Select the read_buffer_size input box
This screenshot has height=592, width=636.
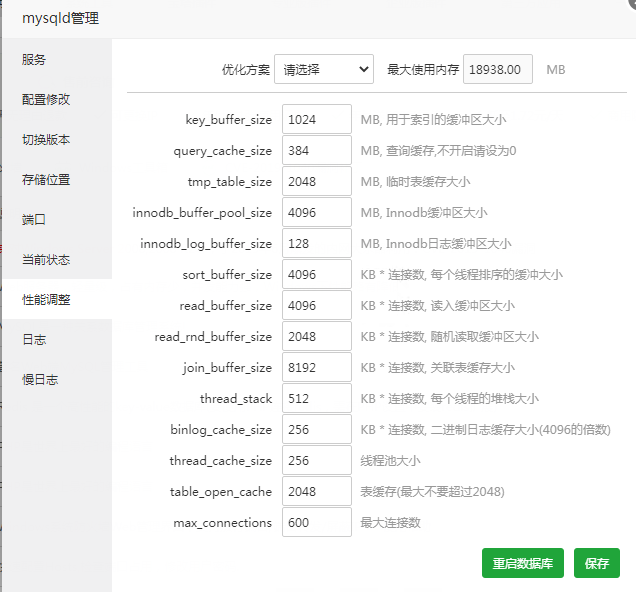[317, 305]
